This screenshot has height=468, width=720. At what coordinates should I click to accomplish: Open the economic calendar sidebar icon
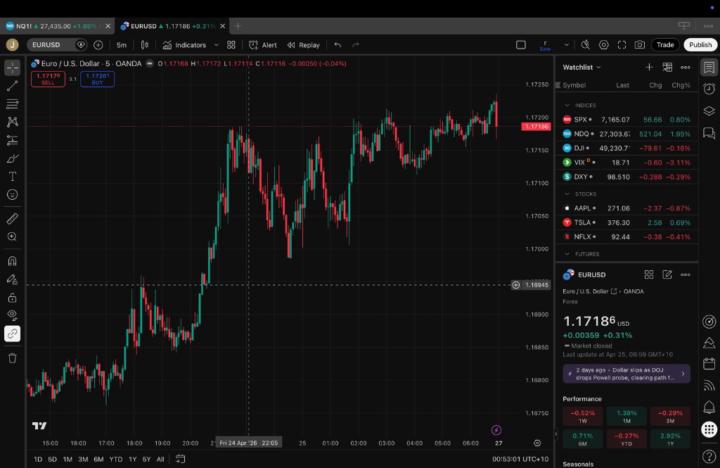(709, 364)
